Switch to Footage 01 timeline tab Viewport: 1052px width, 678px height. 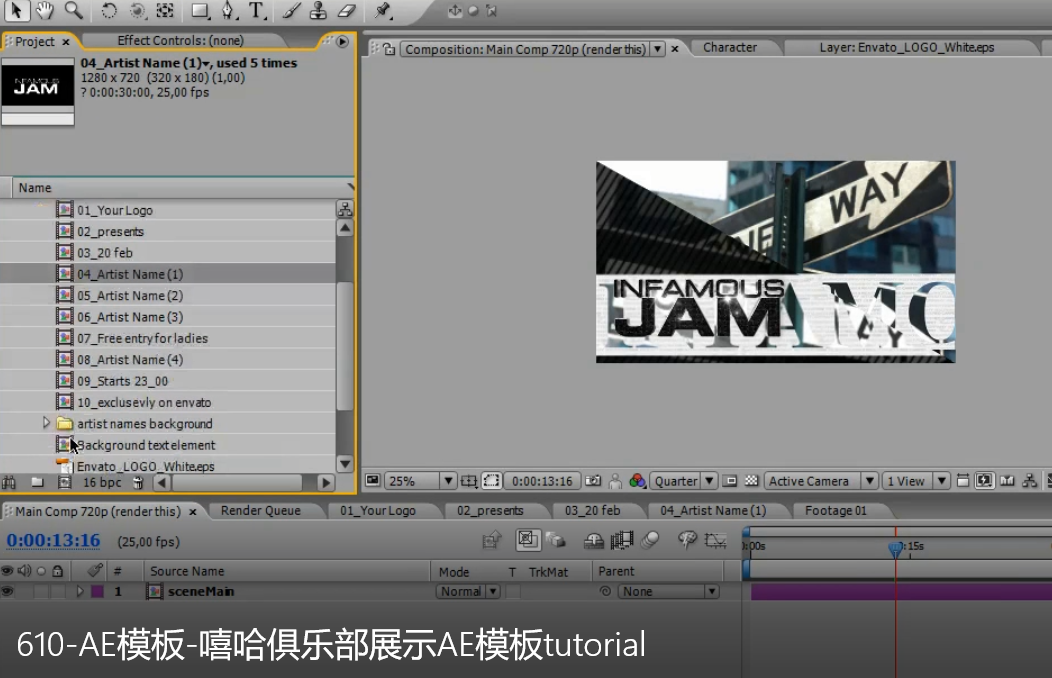836,511
